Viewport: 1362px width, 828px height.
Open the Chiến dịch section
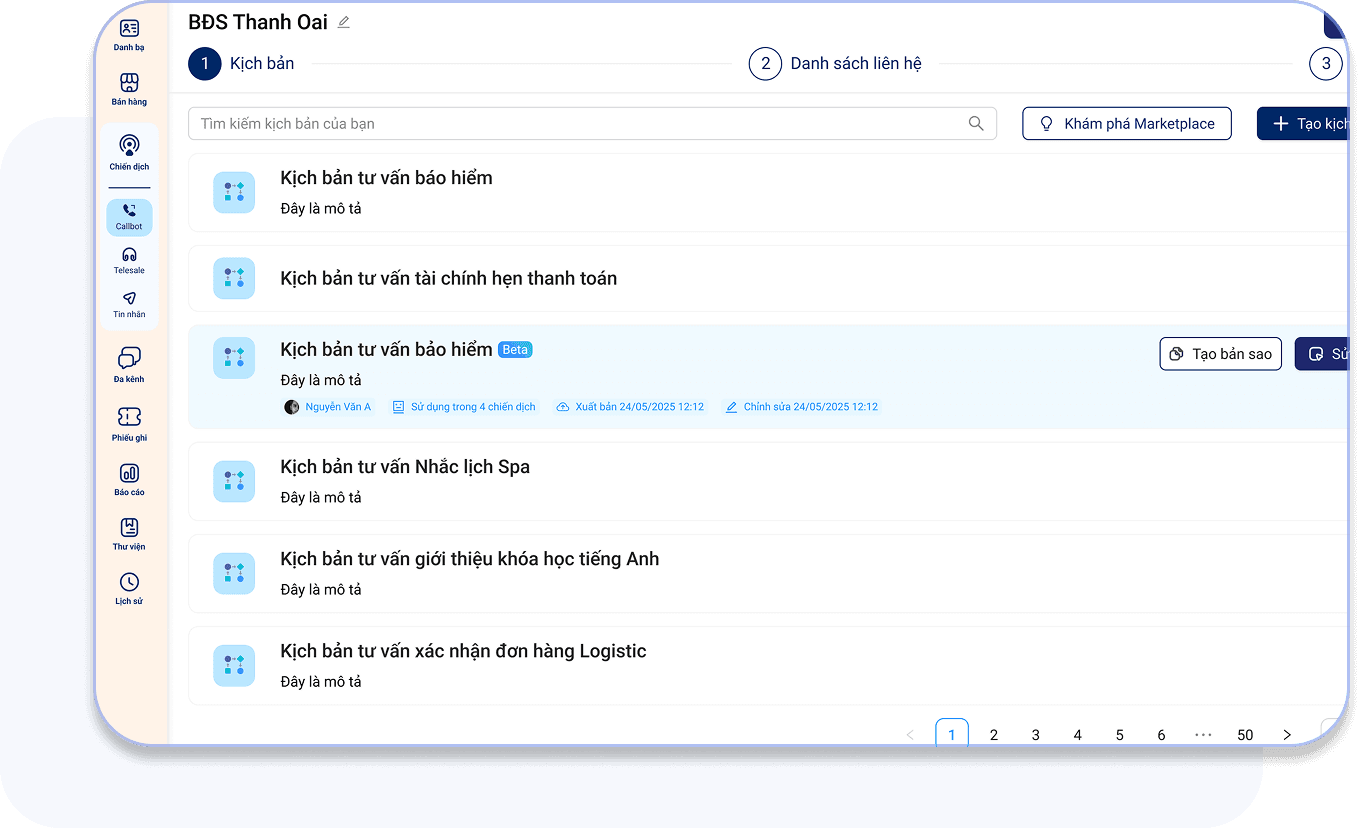tap(129, 152)
